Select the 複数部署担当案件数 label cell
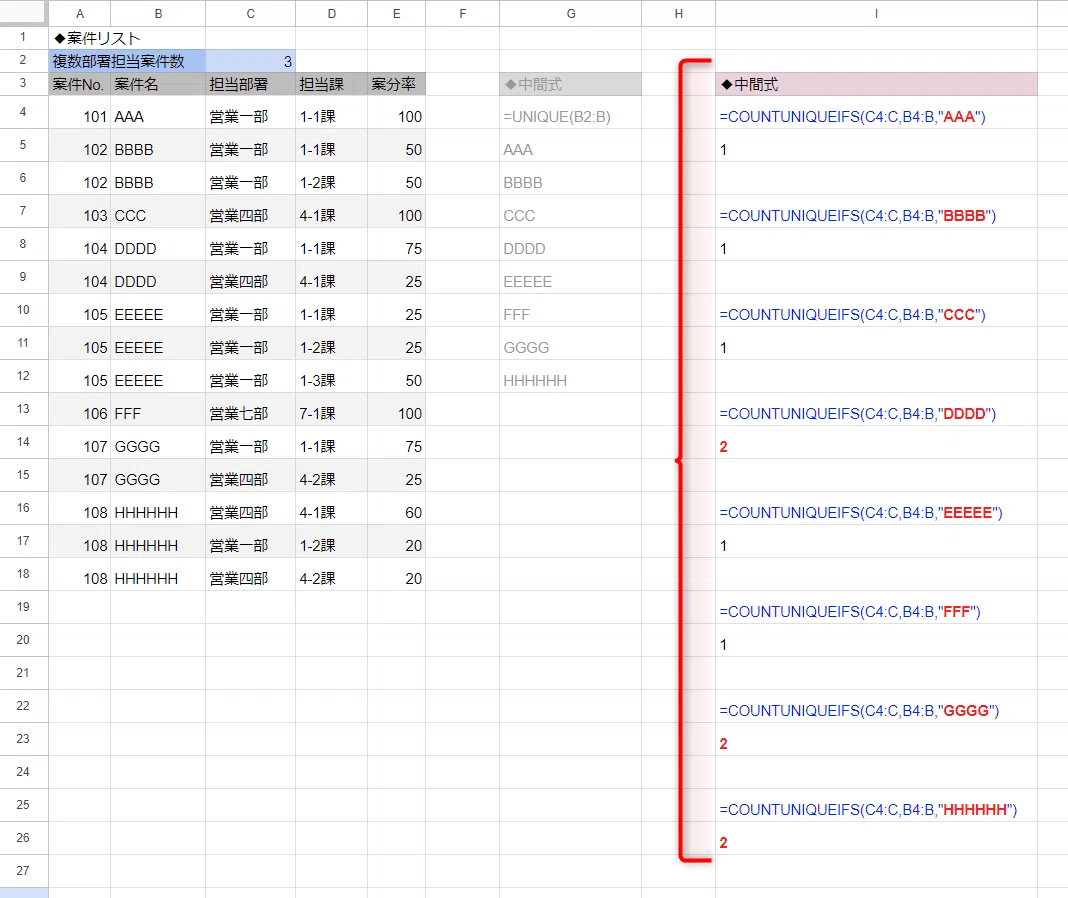Screen dimensions: 1068x898 127,61
